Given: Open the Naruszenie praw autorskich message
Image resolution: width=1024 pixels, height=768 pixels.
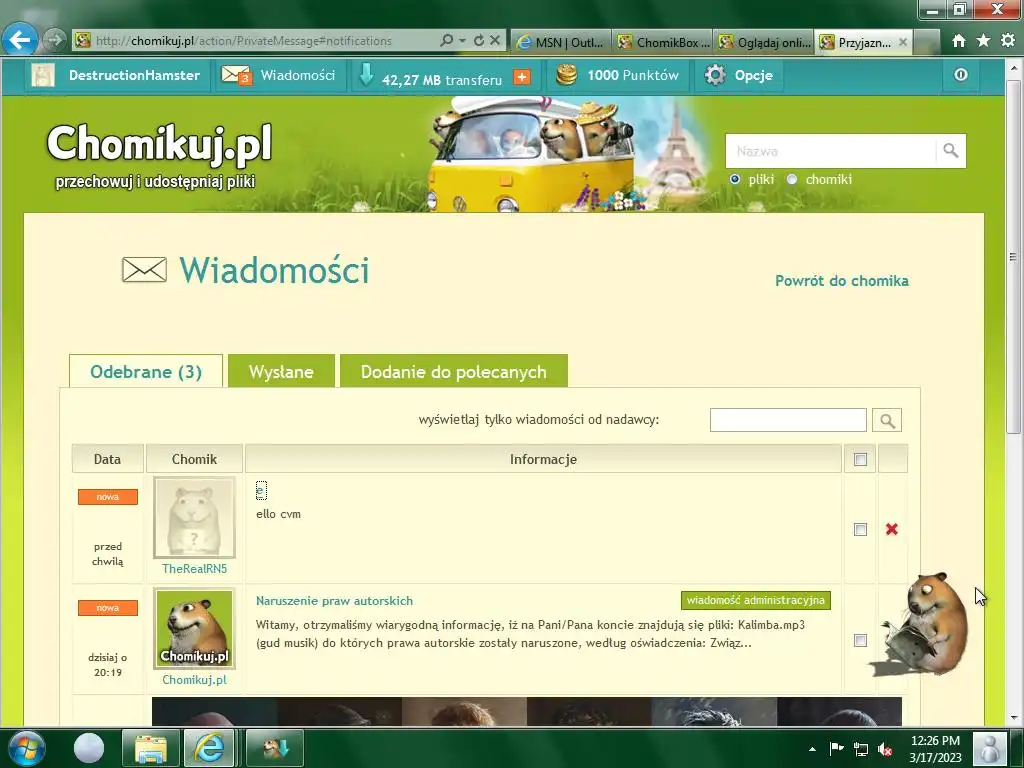Looking at the screenshot, I should (334, 601).
